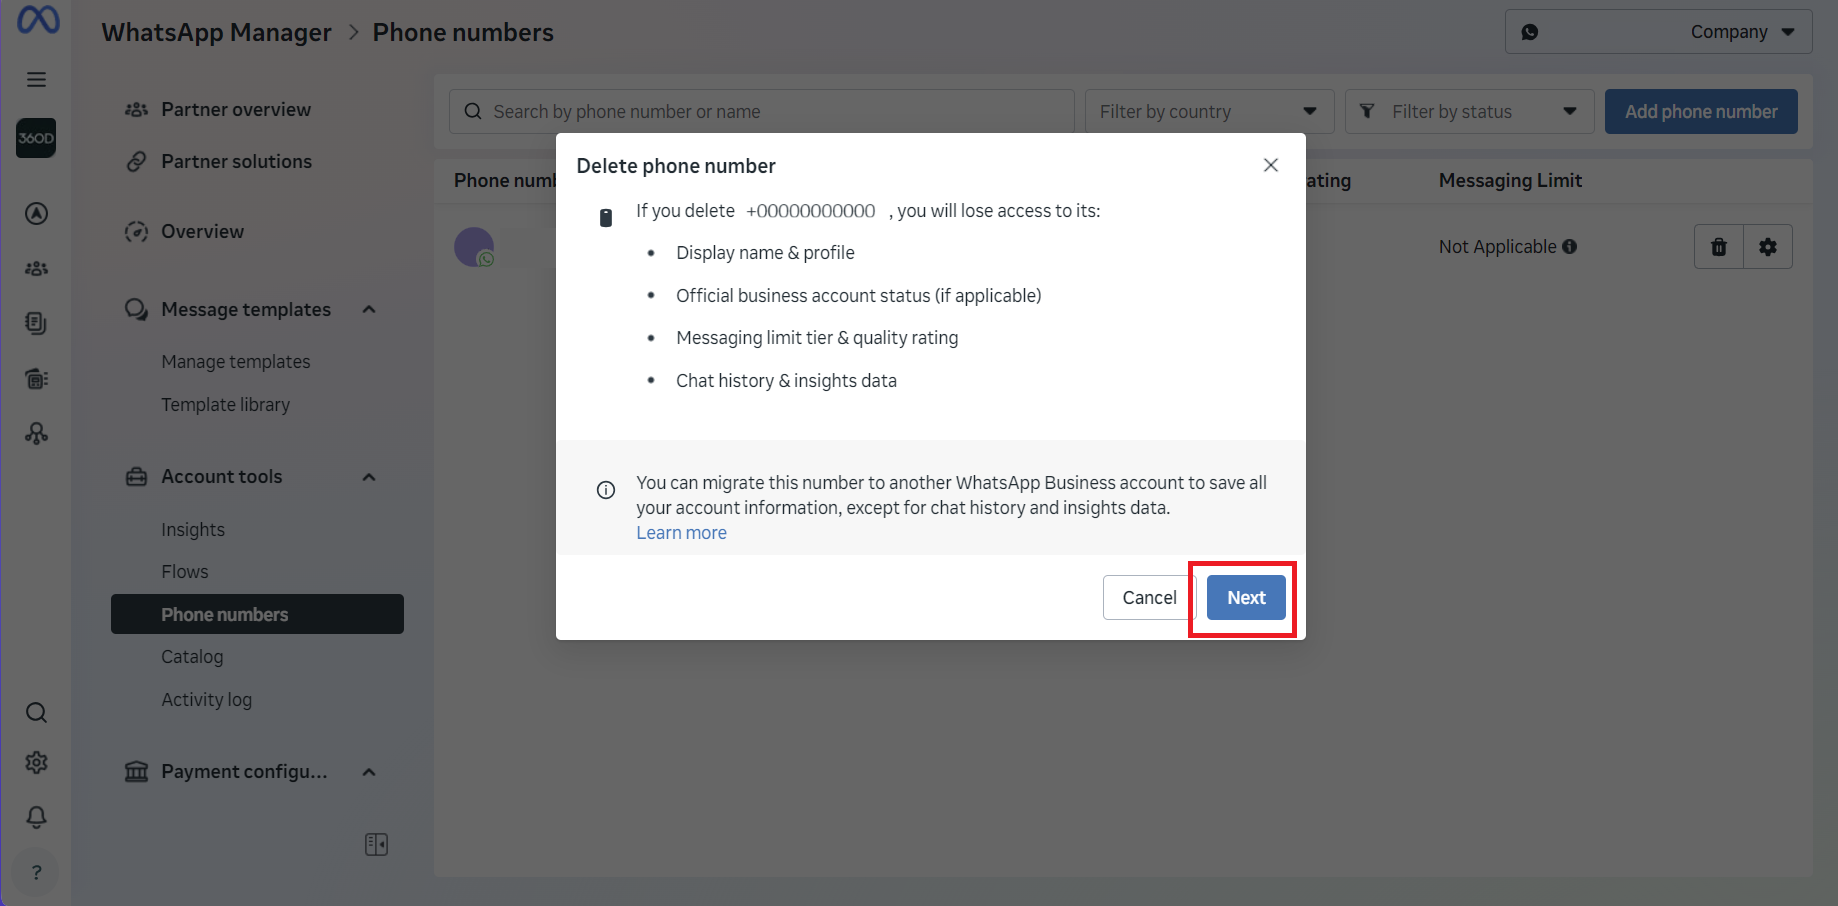Follow the Learn more link

(681, 533)
